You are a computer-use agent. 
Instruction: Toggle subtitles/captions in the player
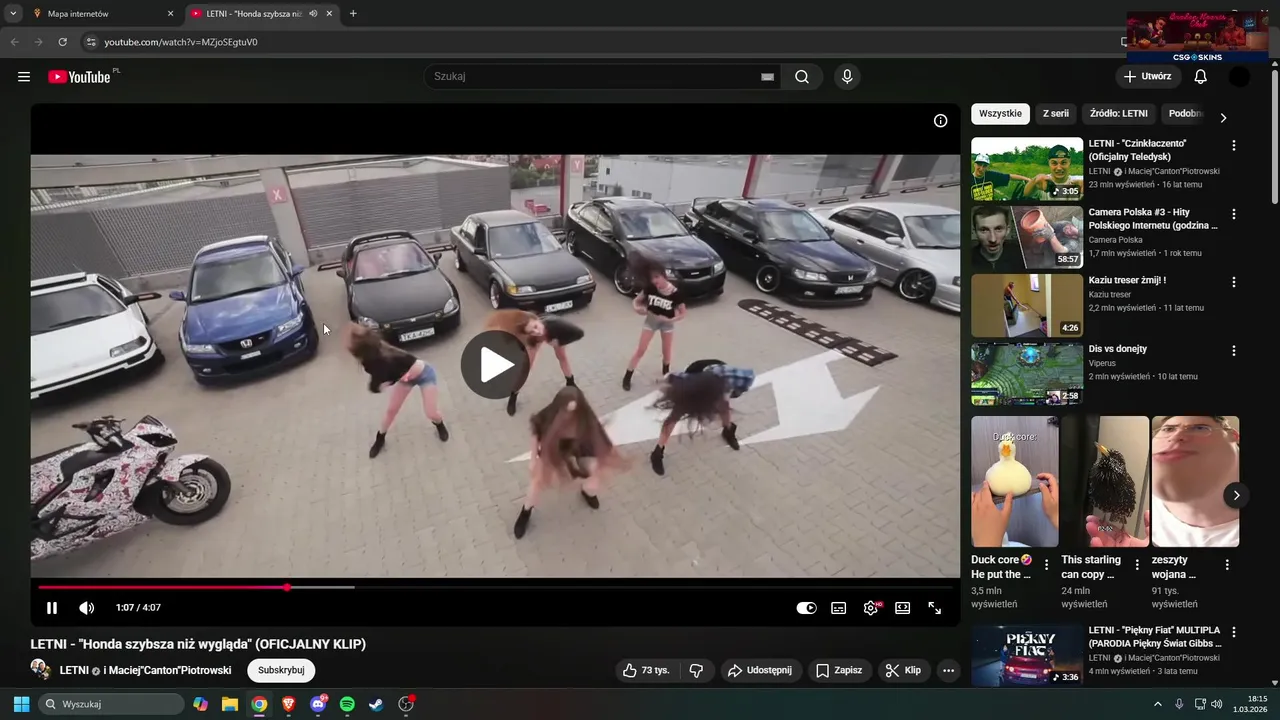tap(839, 608)
